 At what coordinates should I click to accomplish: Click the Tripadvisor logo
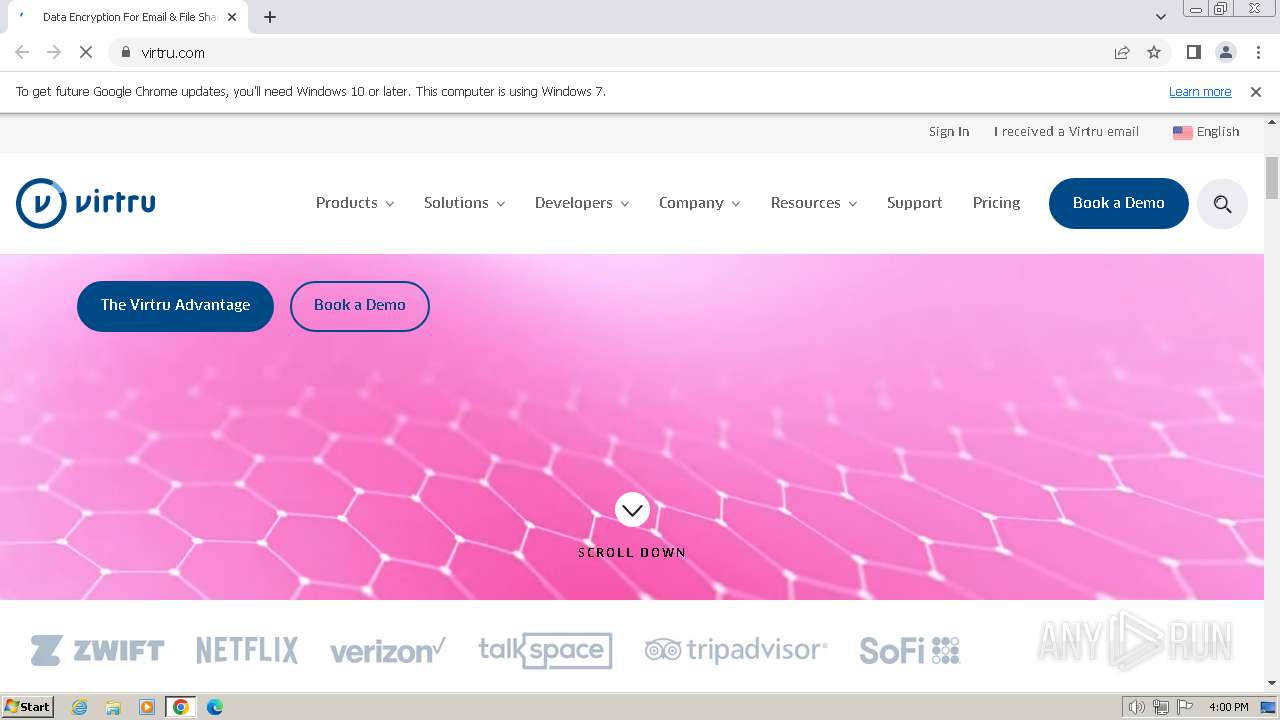click(736, 651)
